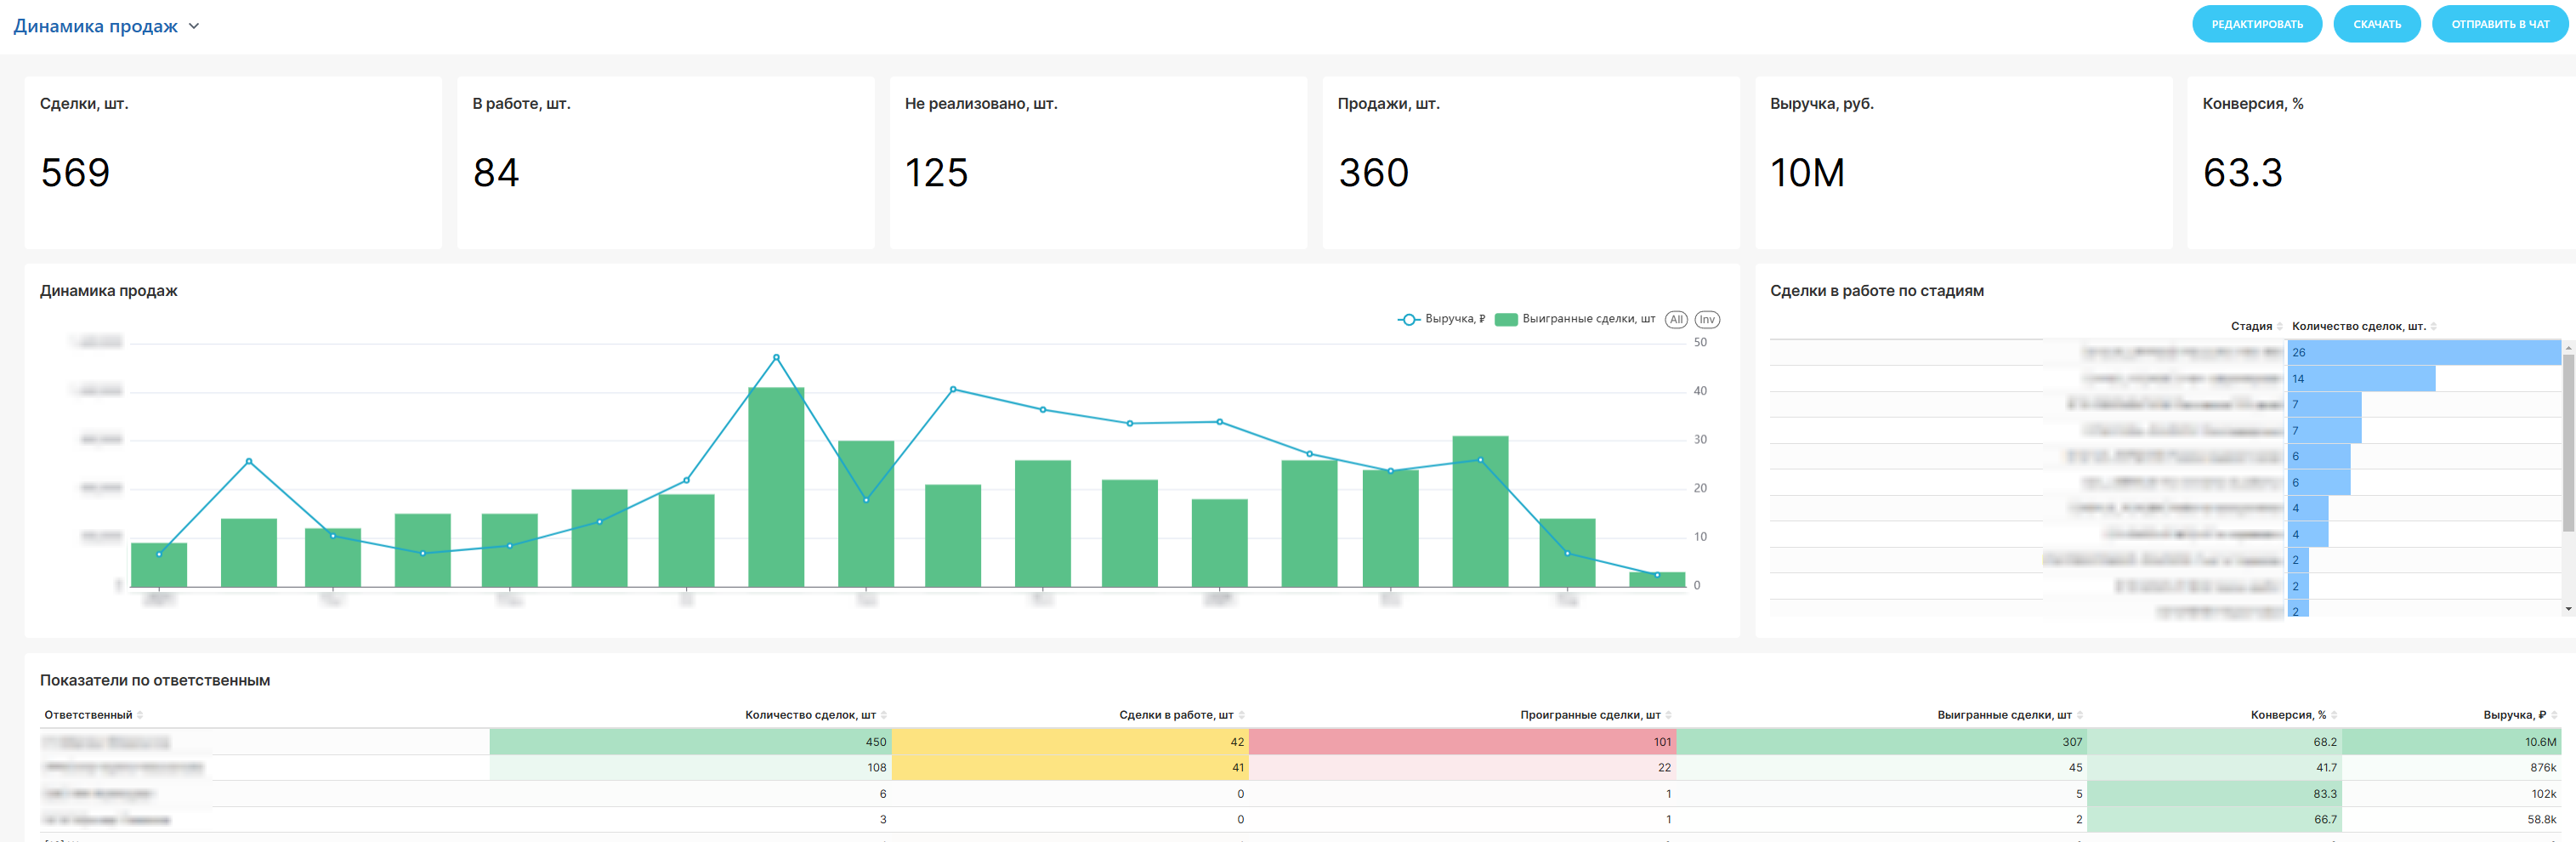The height and width of the screenshot is (842, 2576).
Task: Click the РЕДАКТИРОВАТЬ button
Action: [2256, 24]
